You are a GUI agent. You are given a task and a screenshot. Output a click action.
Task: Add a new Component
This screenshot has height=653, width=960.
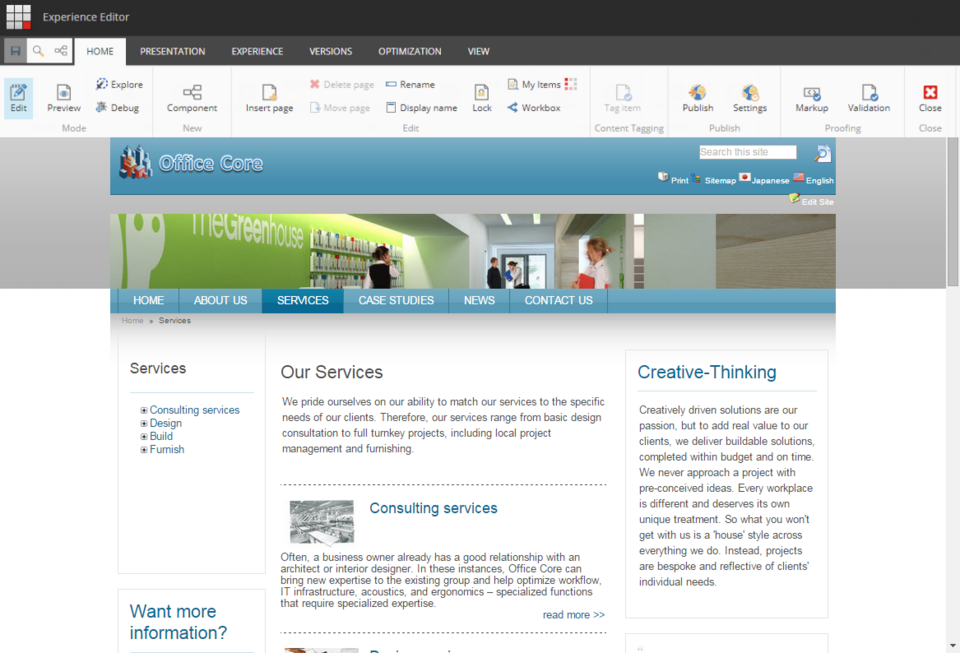point(192,98)
